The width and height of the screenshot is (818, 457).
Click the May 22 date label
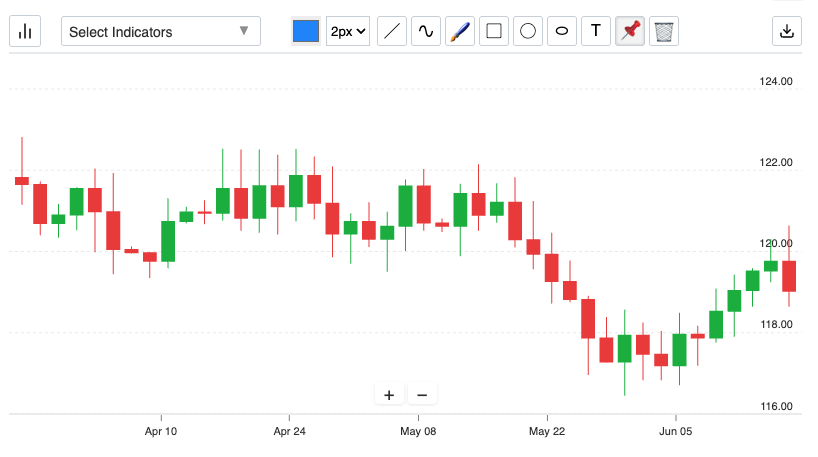click(547, 431)
